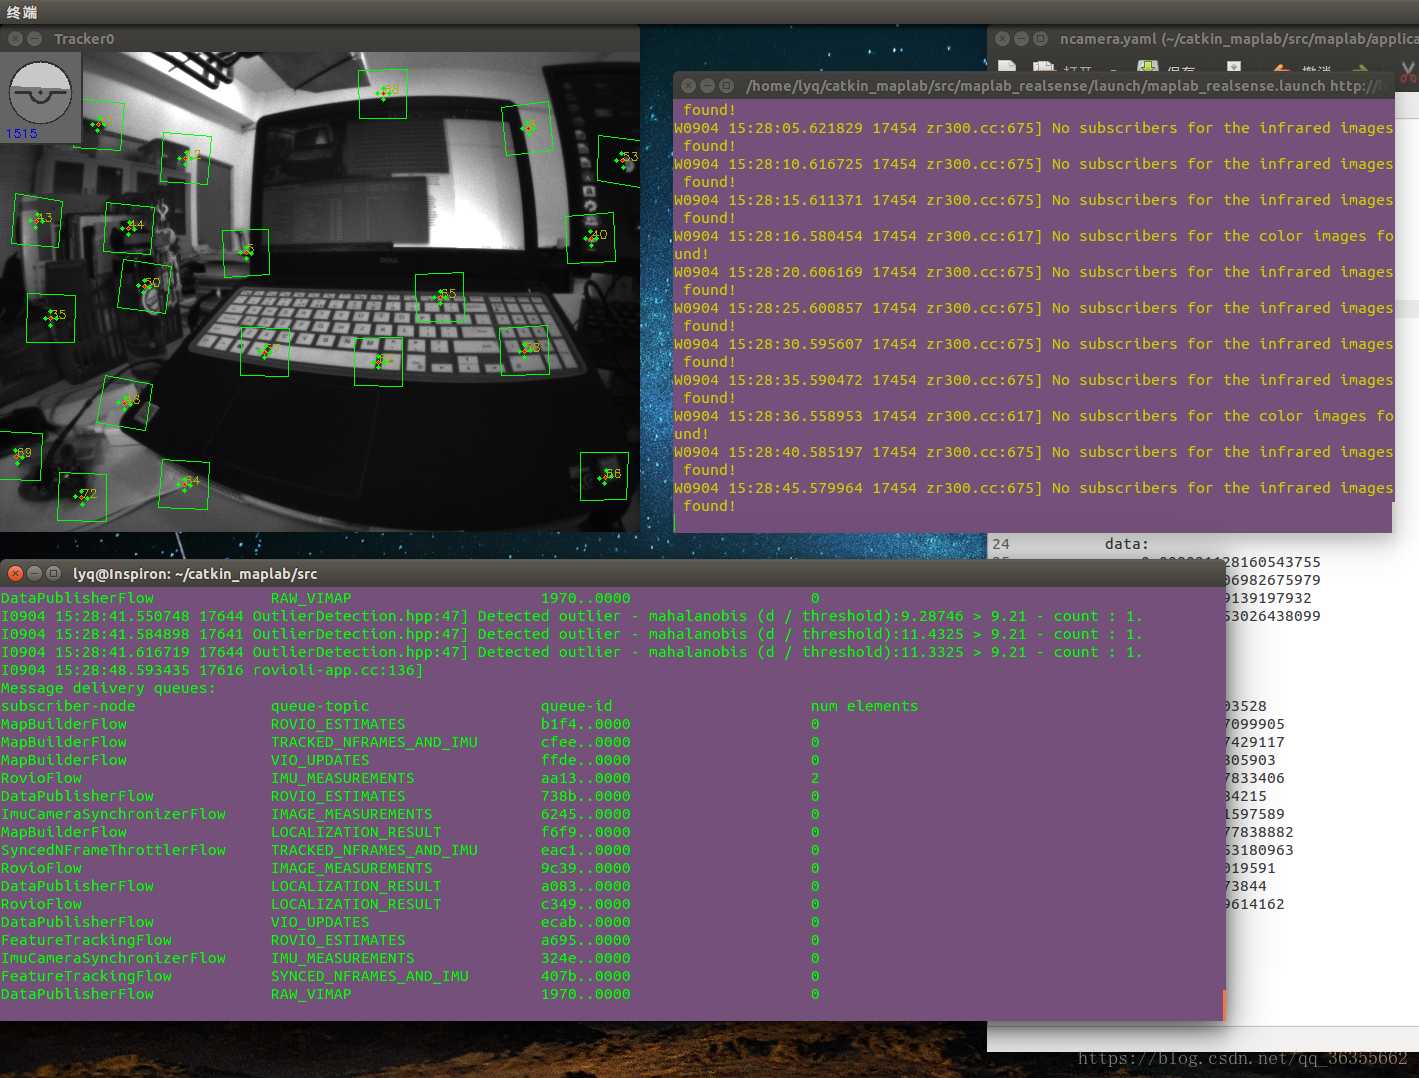Screen dimensions: 1419x1078
Task: Click the New Document icon in editor toolbar
Action: point(1007,67)
